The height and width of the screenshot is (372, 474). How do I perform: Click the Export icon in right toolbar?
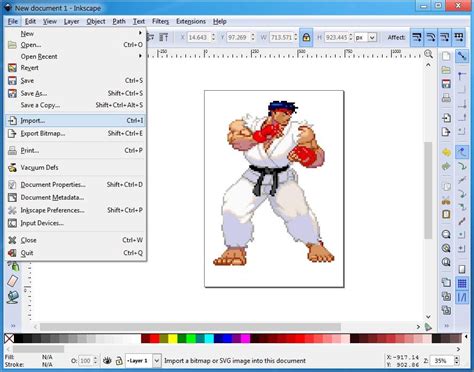pyautogui.click(x=446, y=132)
